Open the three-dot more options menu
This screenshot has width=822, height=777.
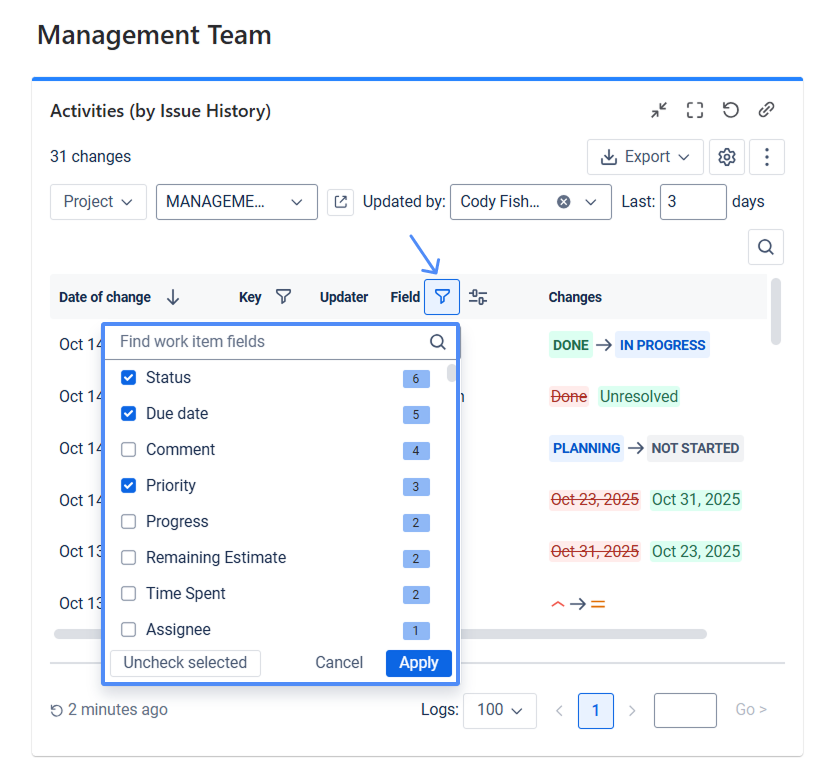767,157
